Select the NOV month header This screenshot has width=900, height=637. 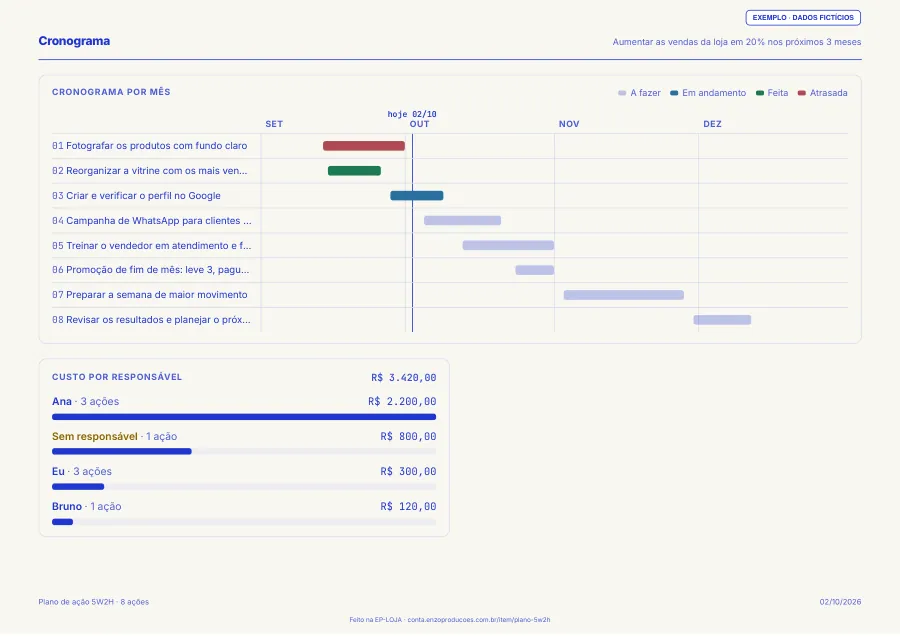tap(569, 124)
